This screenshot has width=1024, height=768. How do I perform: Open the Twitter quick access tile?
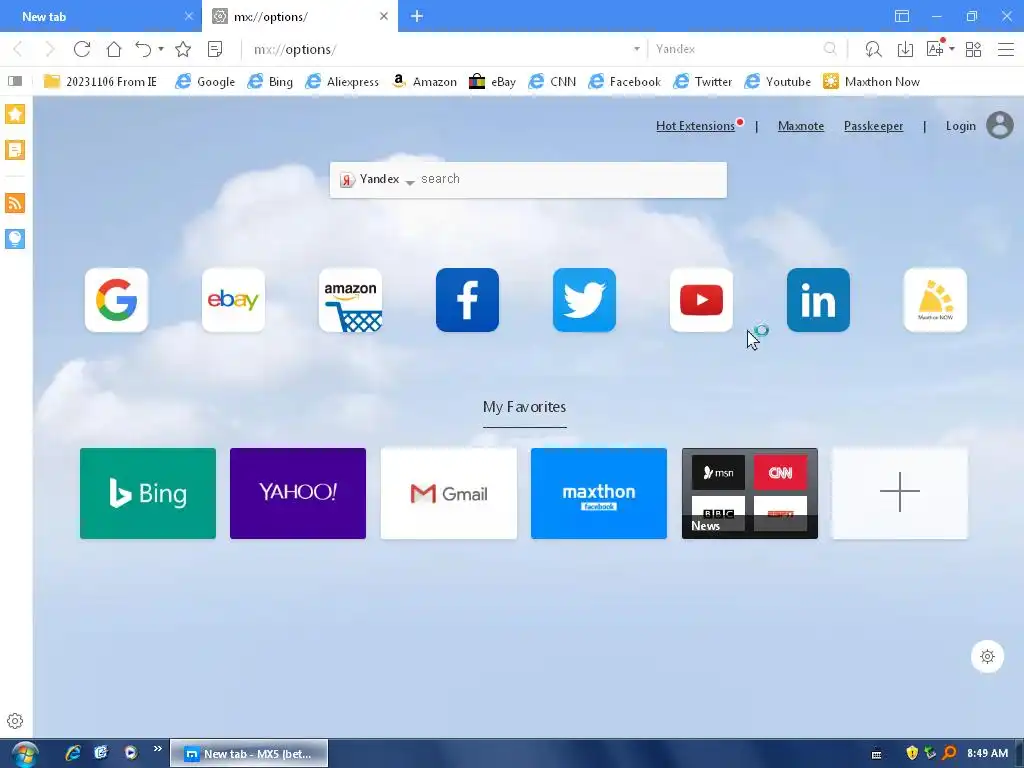(x=584, y=300)
